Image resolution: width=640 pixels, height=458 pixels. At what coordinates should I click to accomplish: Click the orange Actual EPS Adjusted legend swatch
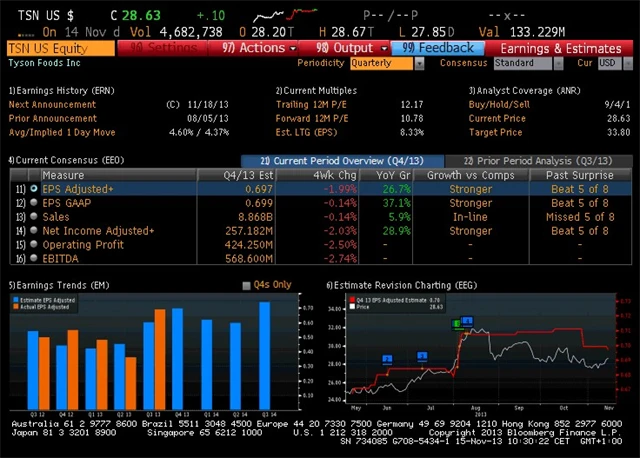[x=14, y=306]
